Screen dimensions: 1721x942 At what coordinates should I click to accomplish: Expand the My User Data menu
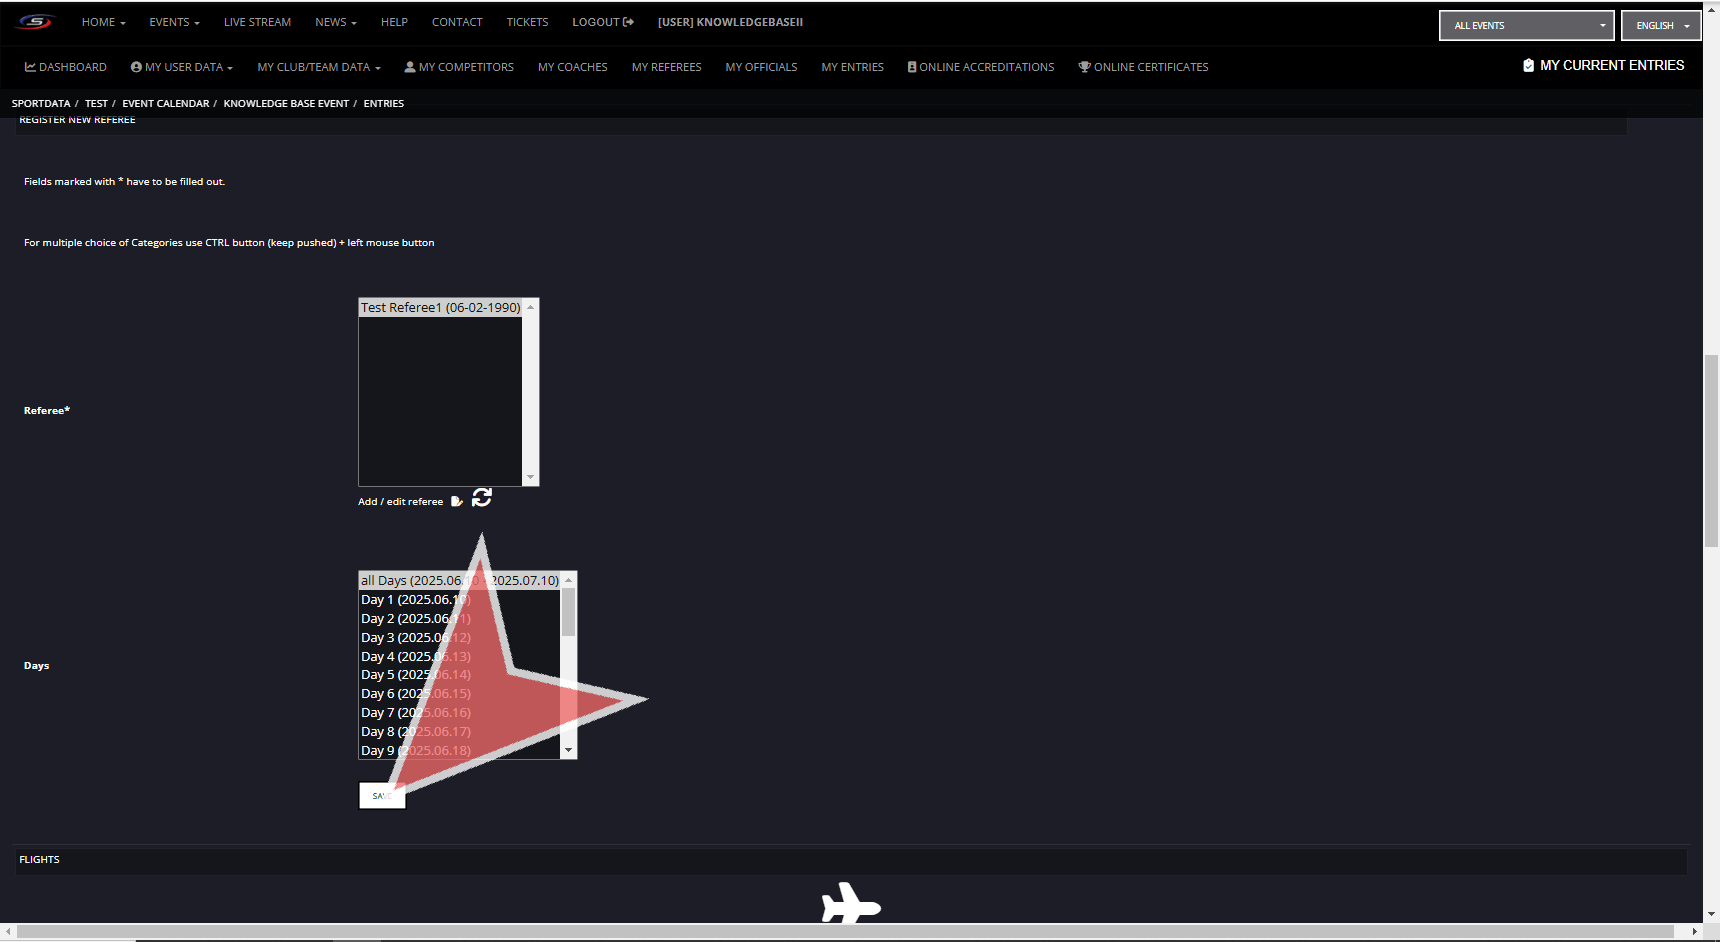tap(181, 68)
